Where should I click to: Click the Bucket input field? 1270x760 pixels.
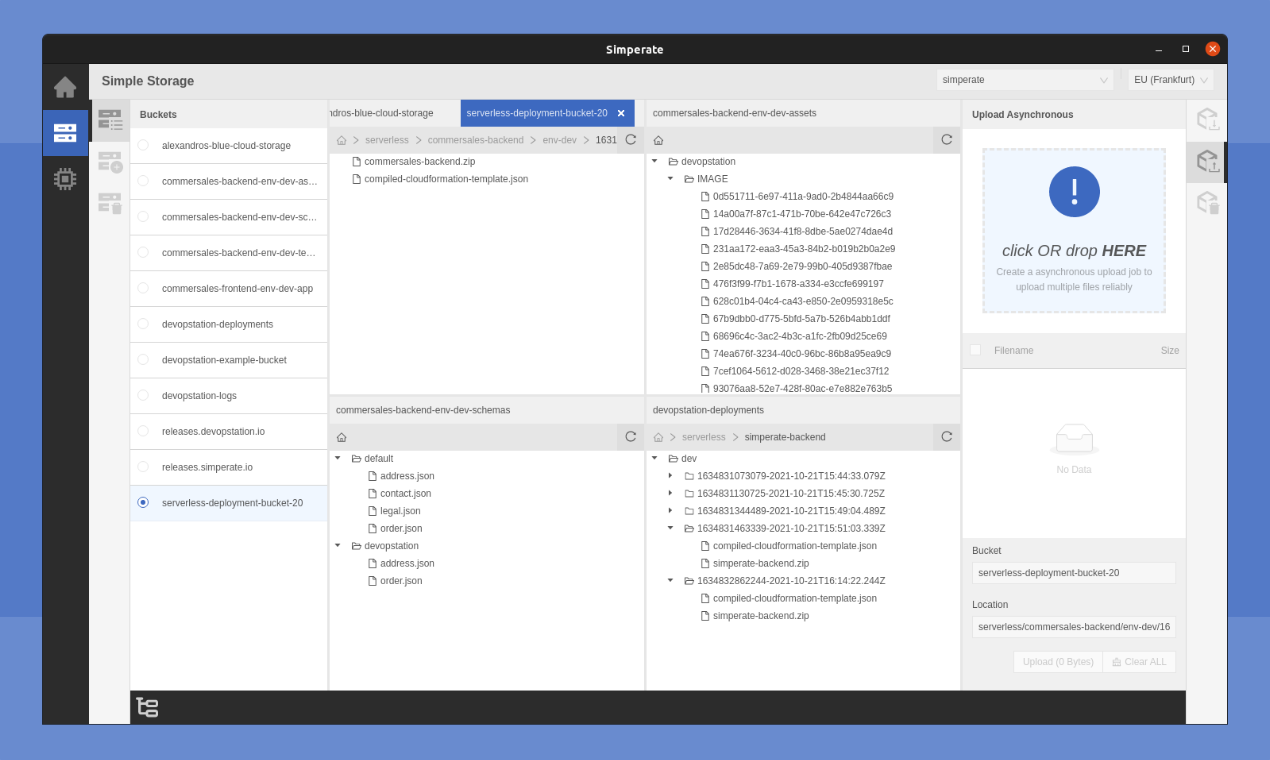[x=1074, y=573]
